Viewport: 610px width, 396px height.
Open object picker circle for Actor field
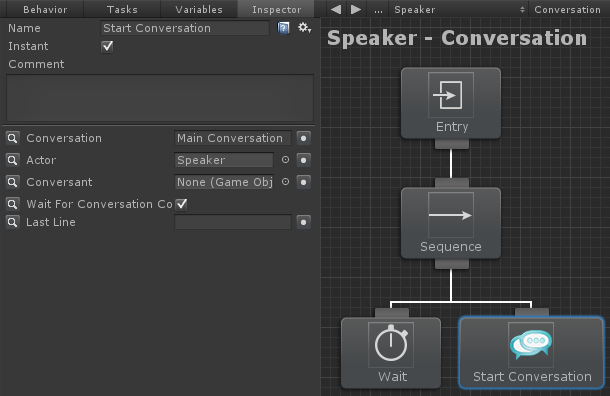tap(286, 160)
